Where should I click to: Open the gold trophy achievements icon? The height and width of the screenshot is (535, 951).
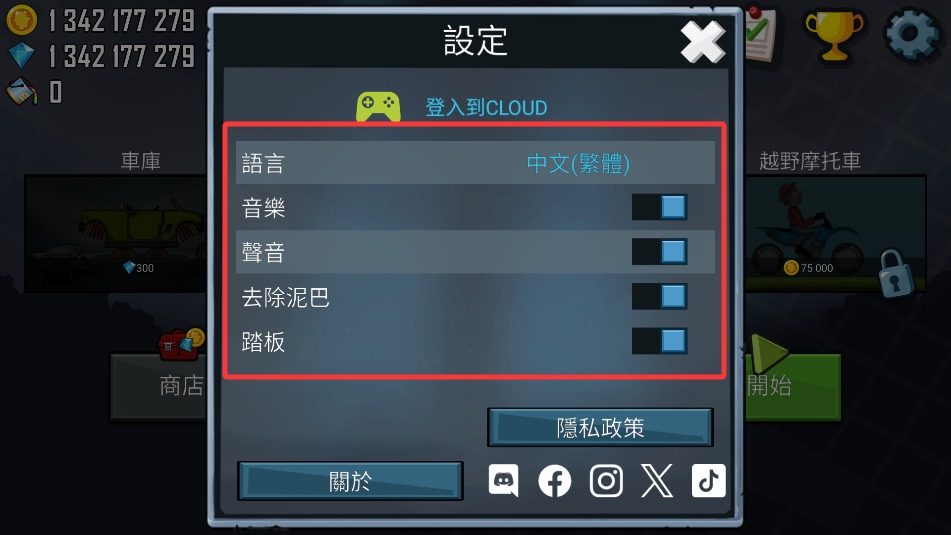[834, 35]
